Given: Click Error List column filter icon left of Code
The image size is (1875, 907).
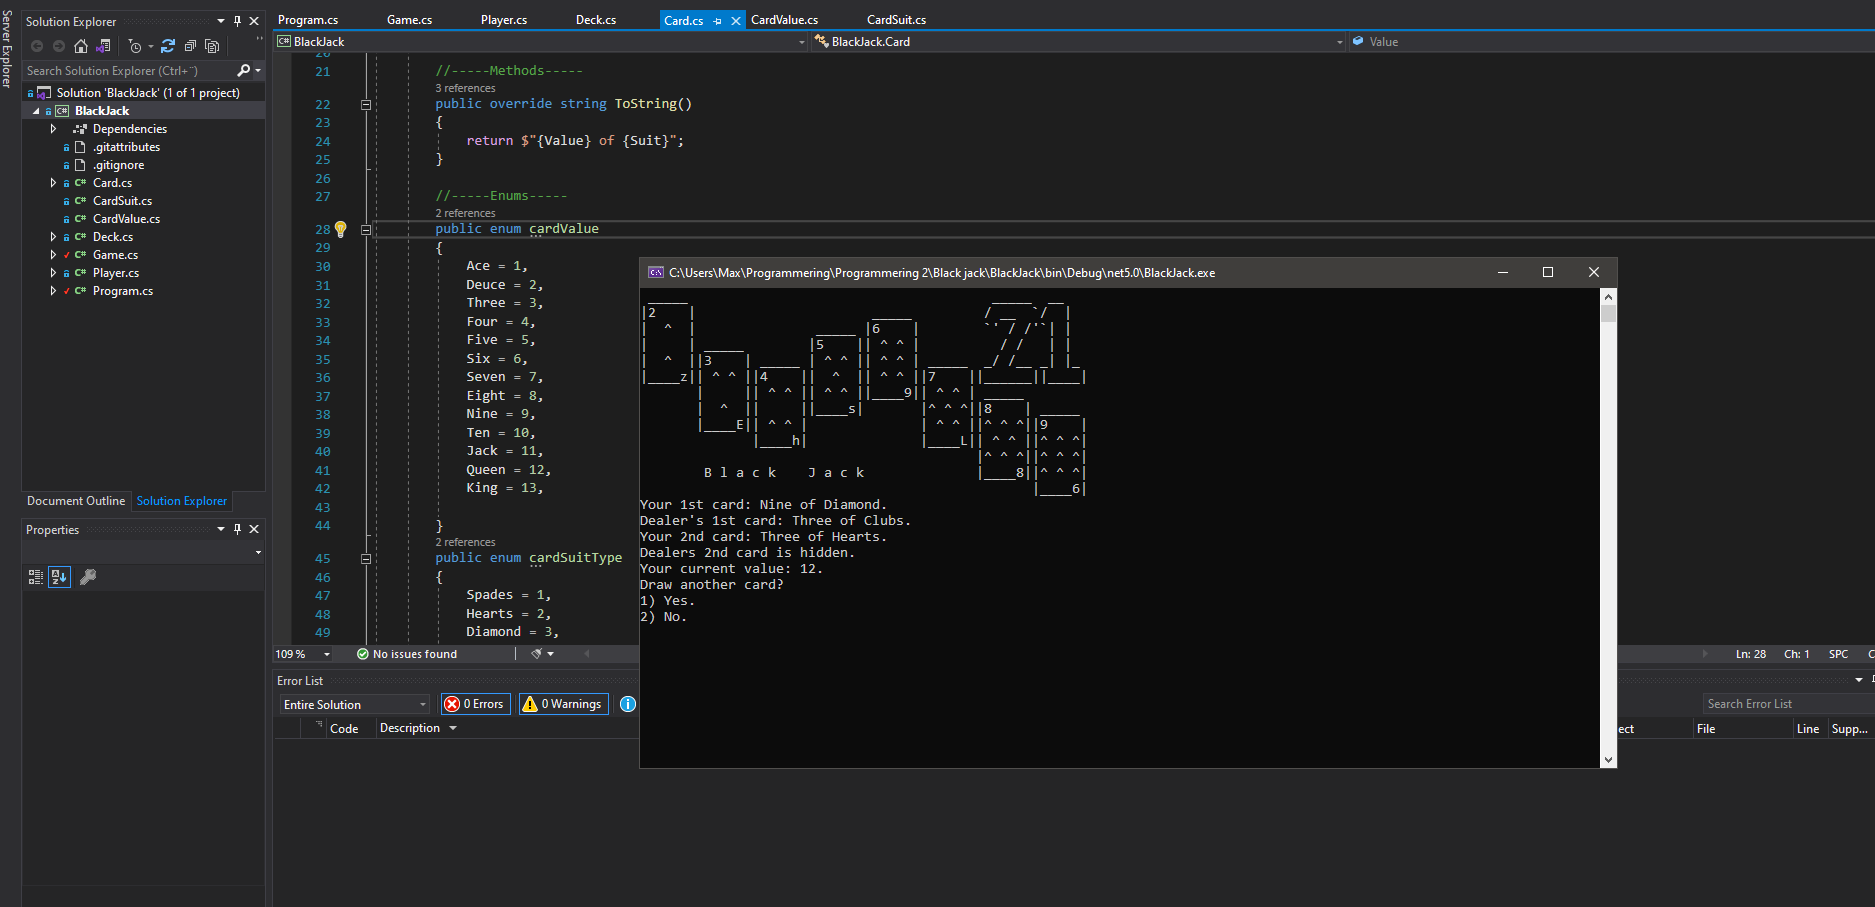Looking at the screenshot, I should click(319, 723).
